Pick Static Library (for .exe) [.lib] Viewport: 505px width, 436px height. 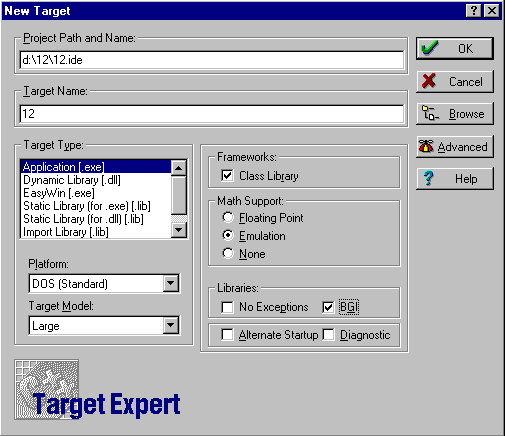click(x=96, y=206)
